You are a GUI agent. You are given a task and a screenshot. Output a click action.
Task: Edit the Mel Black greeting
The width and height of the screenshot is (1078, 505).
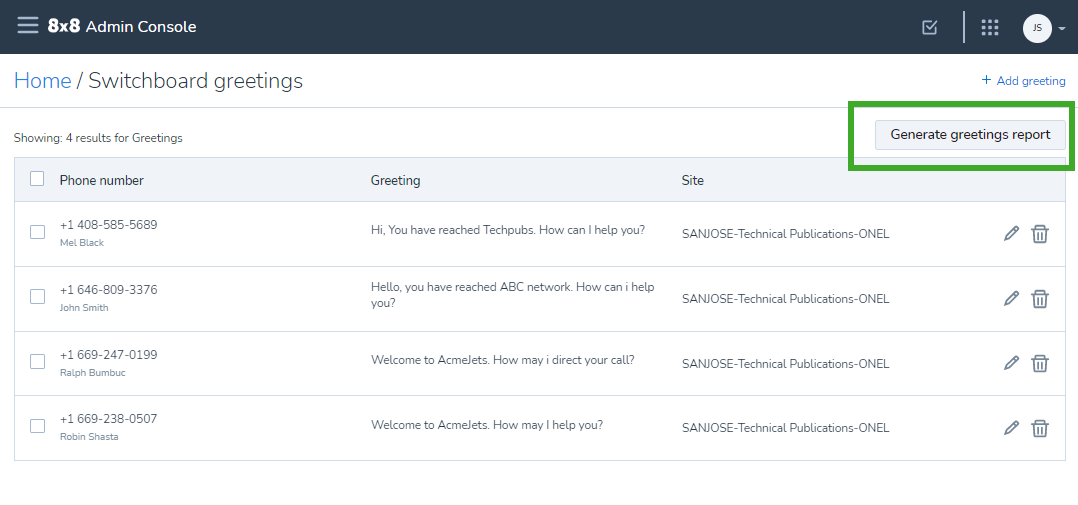pyautogui.click(x=1011, y=234)
